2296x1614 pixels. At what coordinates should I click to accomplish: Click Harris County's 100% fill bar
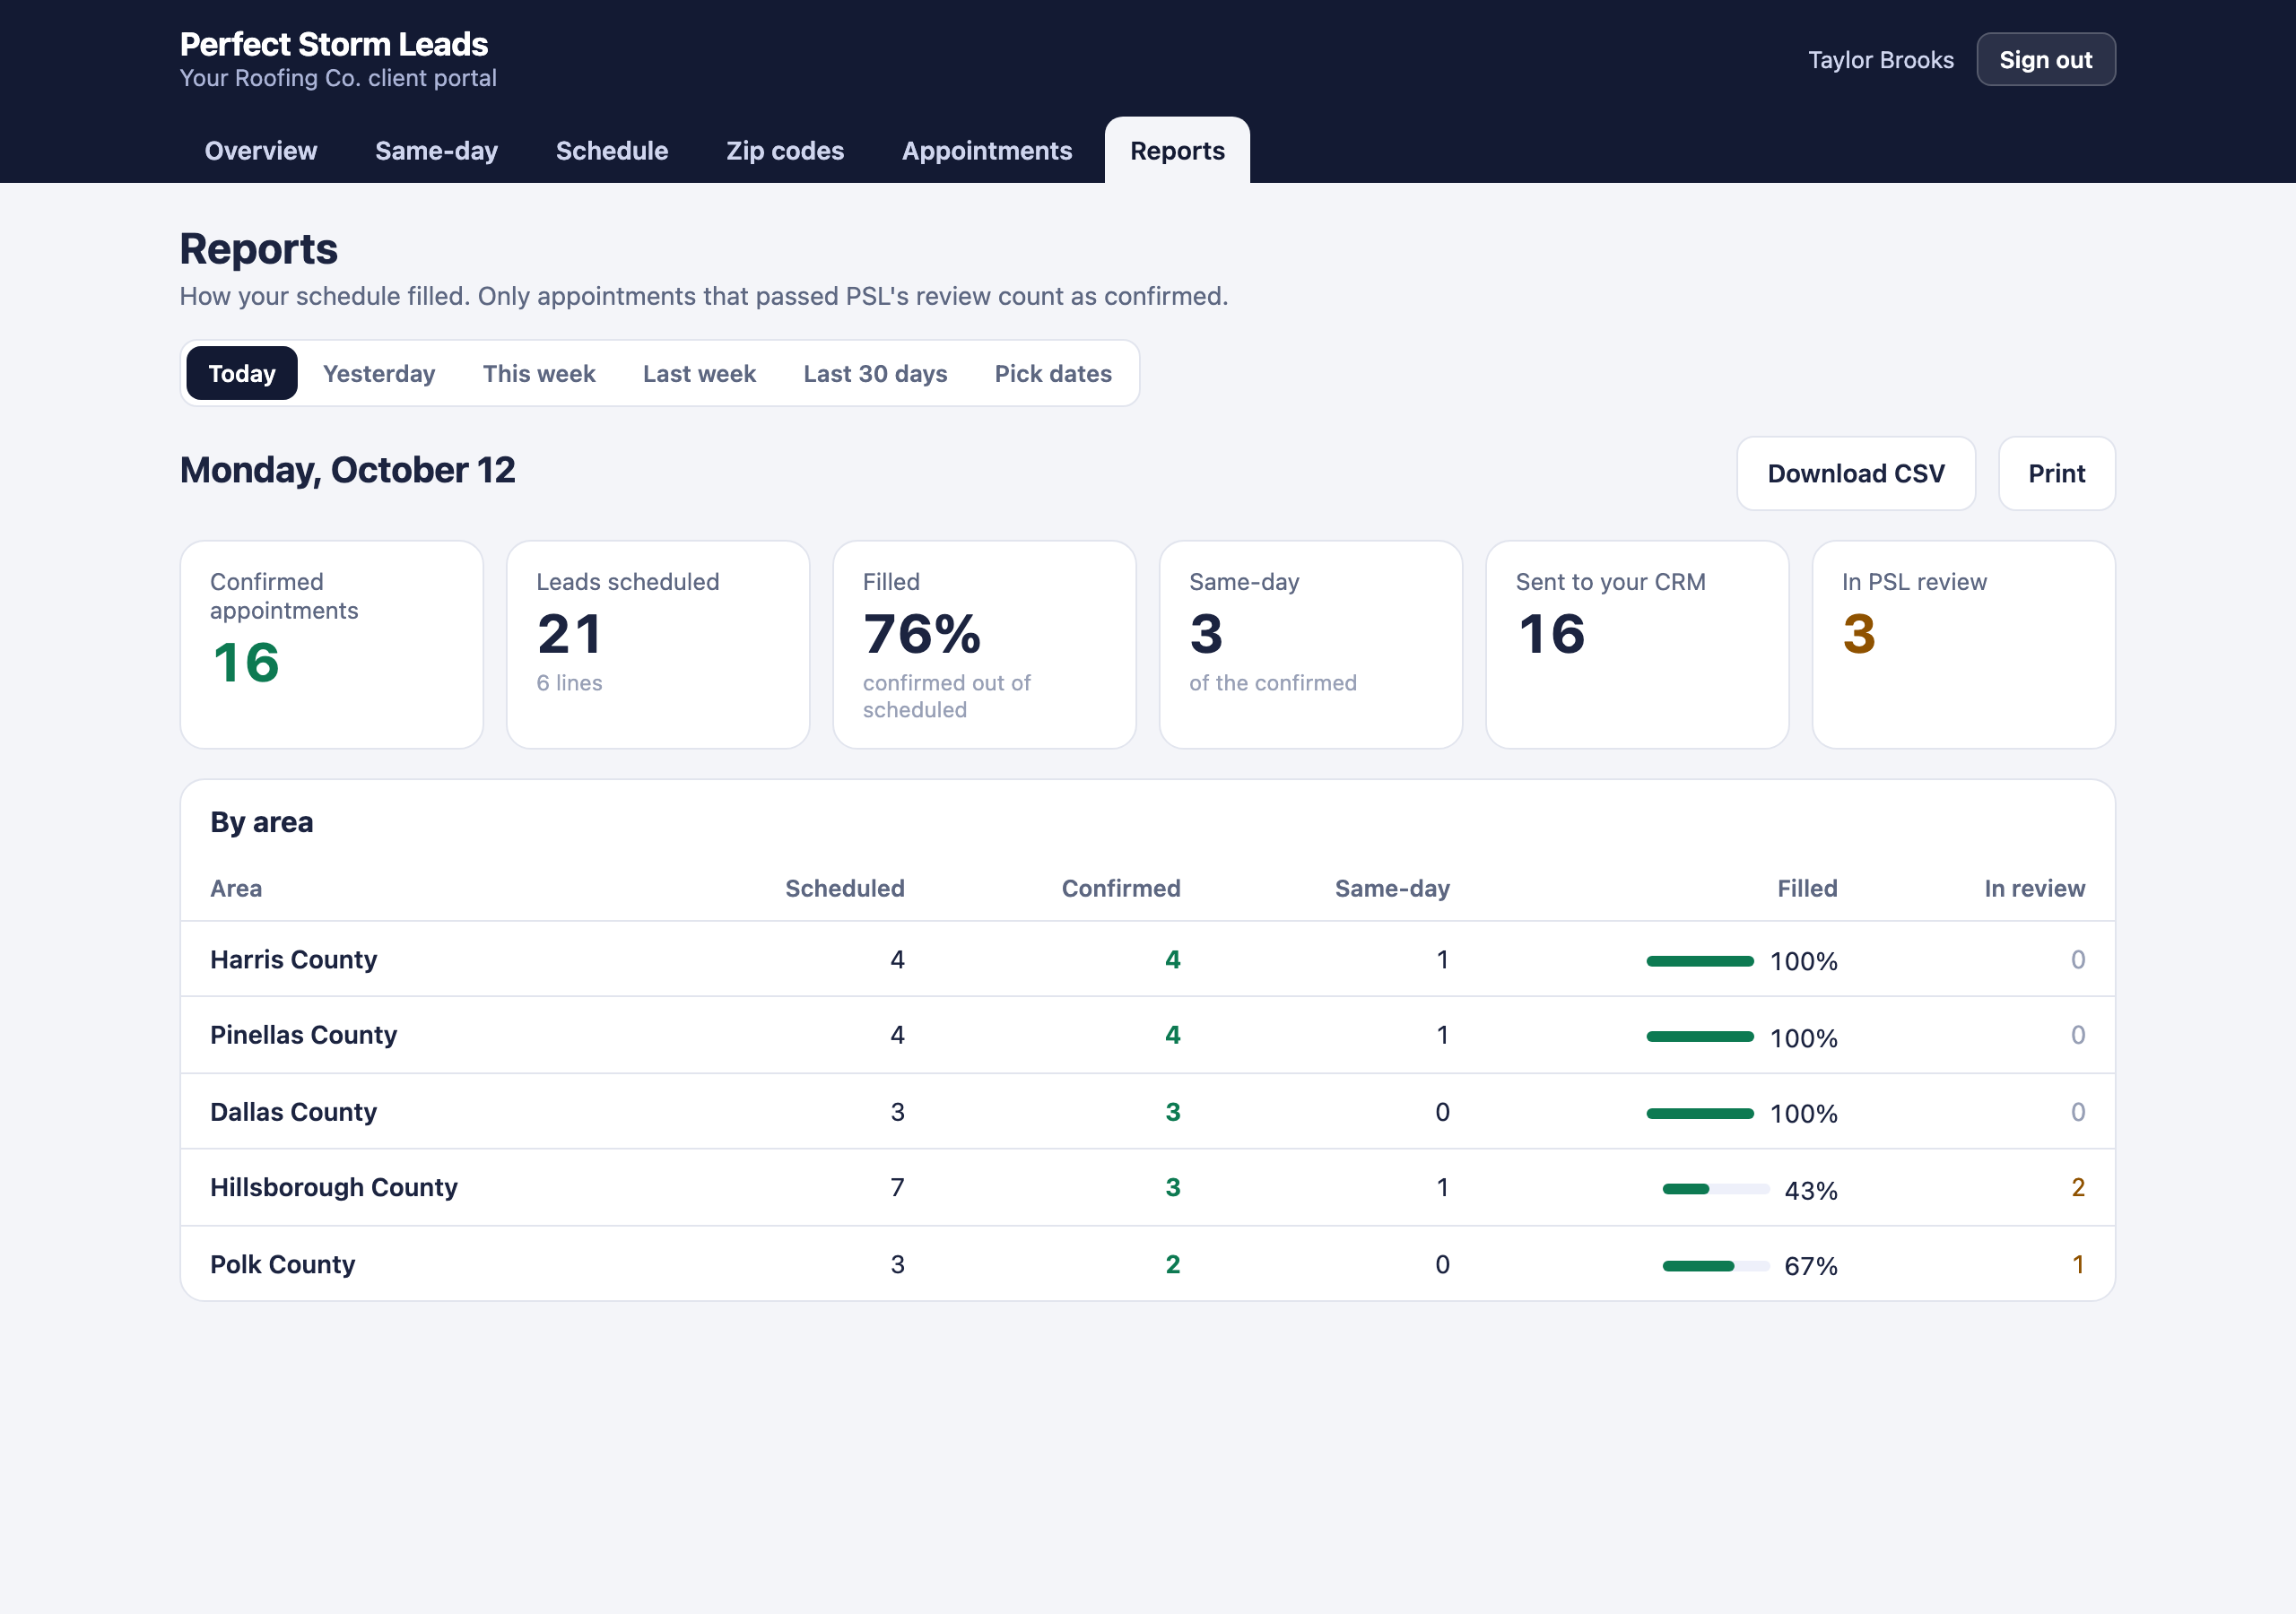click(1700, 962)
